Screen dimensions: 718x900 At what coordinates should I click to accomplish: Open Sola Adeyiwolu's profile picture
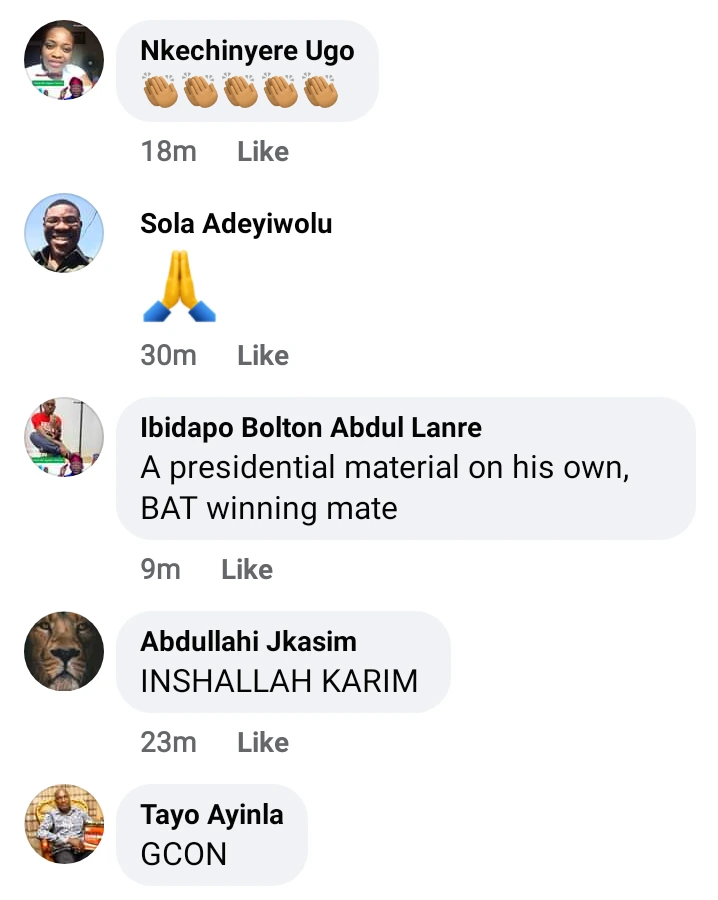(64, 233)
